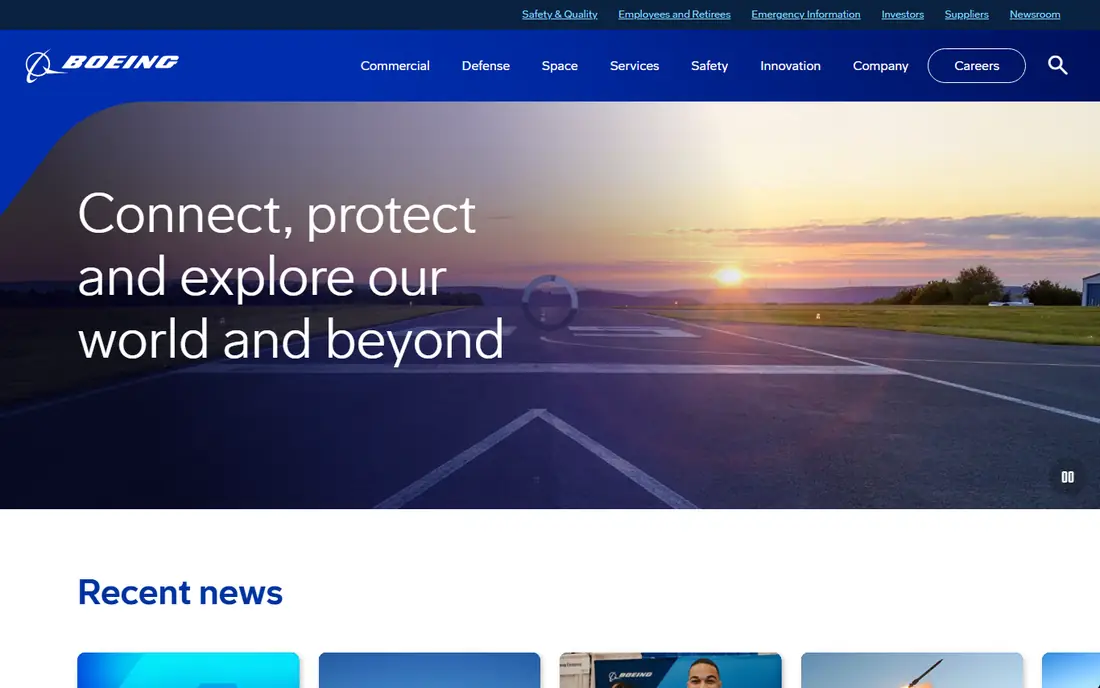Open the news card showing a man

coord(671,670)
